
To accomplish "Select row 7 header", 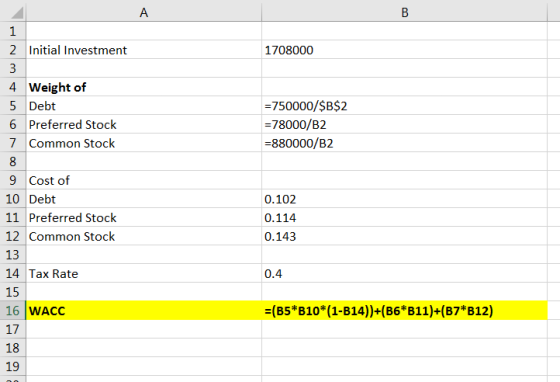I will pos(13,143).
